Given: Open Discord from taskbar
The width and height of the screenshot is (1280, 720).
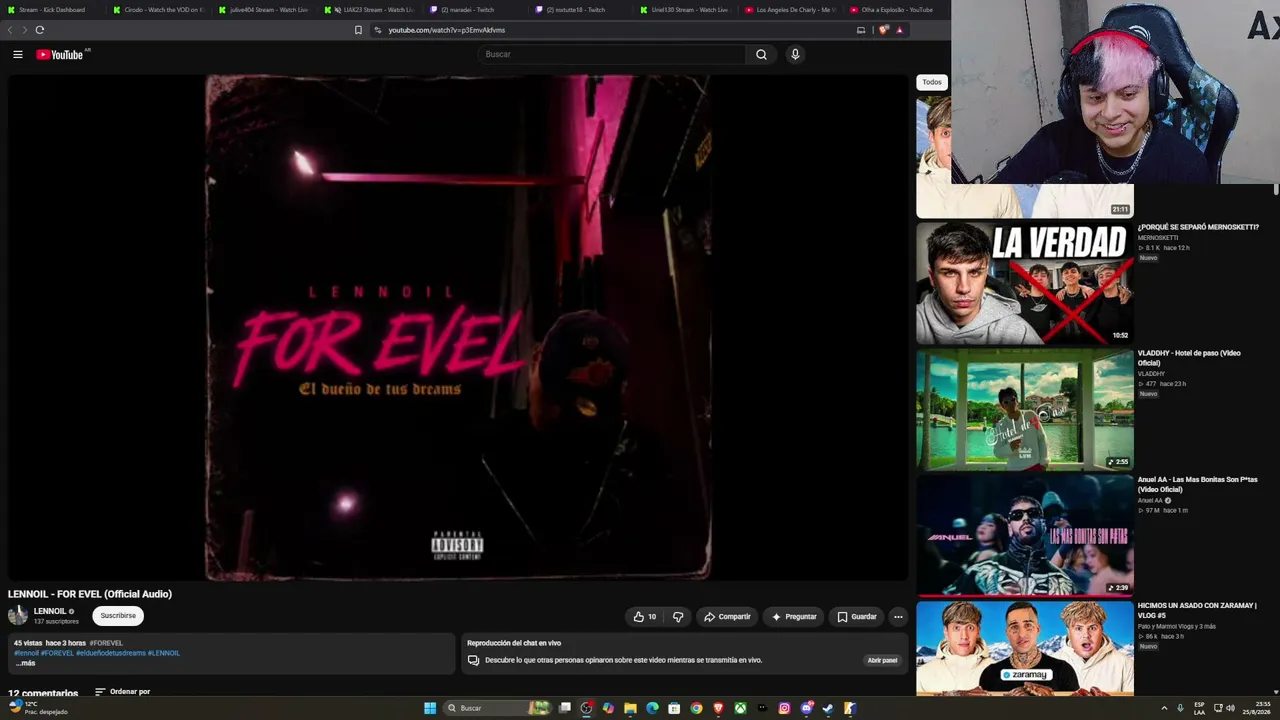Looking at the screenshot, I should click(x=806, y=708).
